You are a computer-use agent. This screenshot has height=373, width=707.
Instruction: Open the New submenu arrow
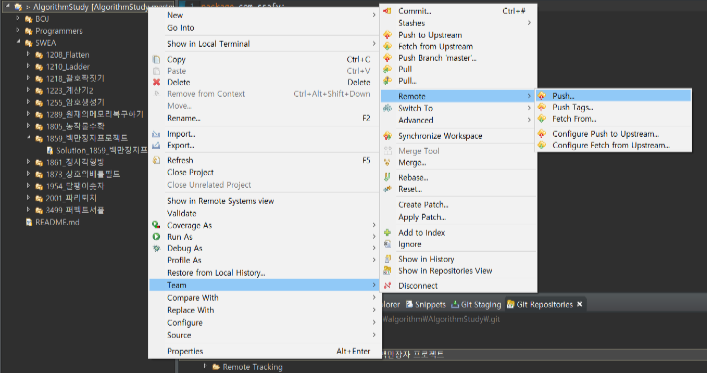pyautogui.click(x=374, y=15)
